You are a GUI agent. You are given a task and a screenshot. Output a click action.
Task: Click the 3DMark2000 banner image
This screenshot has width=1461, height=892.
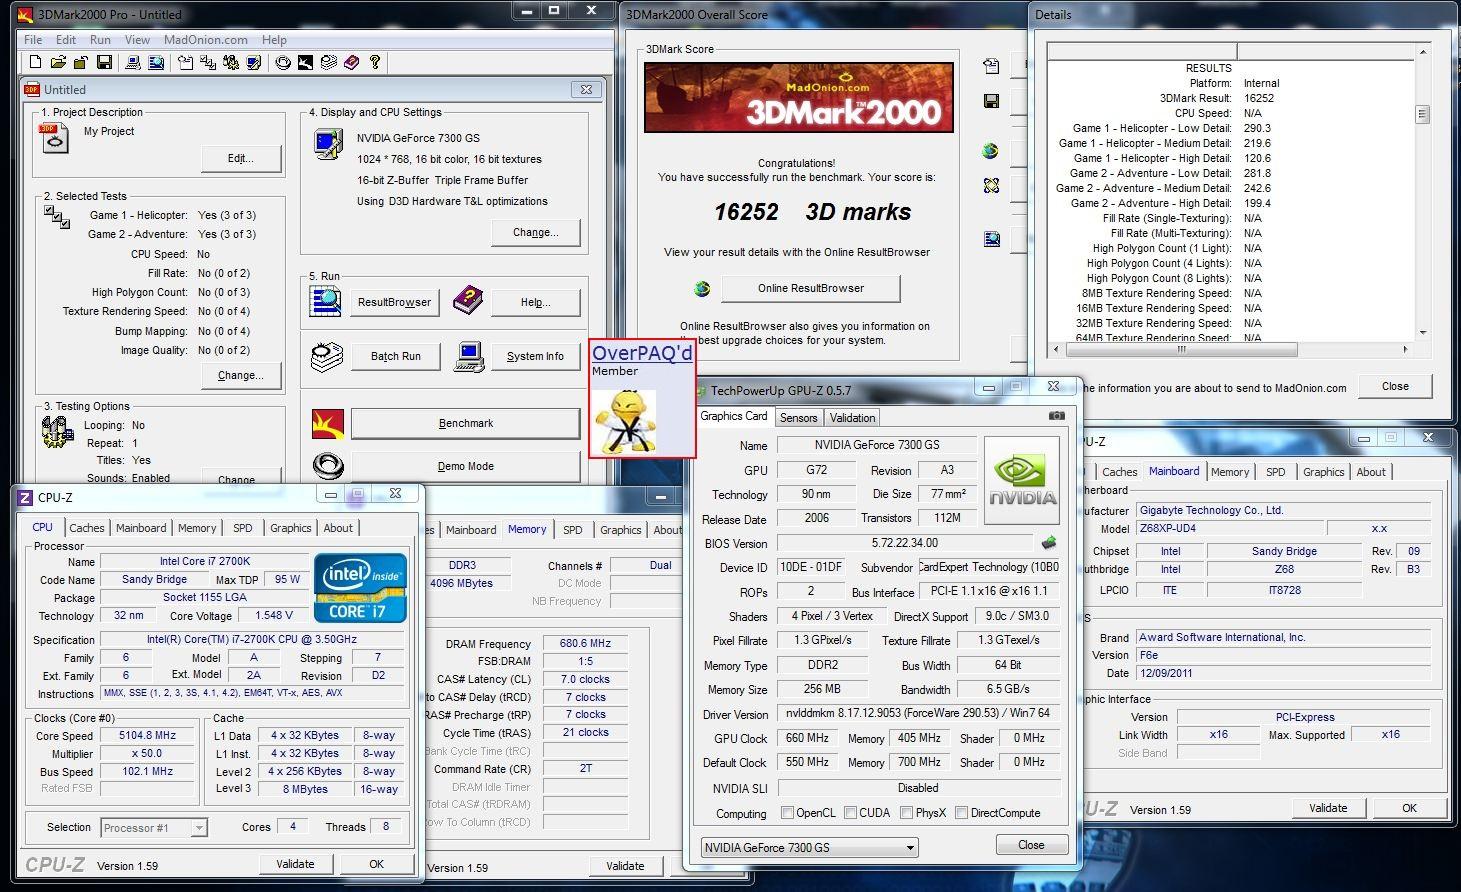pos(798,97)
